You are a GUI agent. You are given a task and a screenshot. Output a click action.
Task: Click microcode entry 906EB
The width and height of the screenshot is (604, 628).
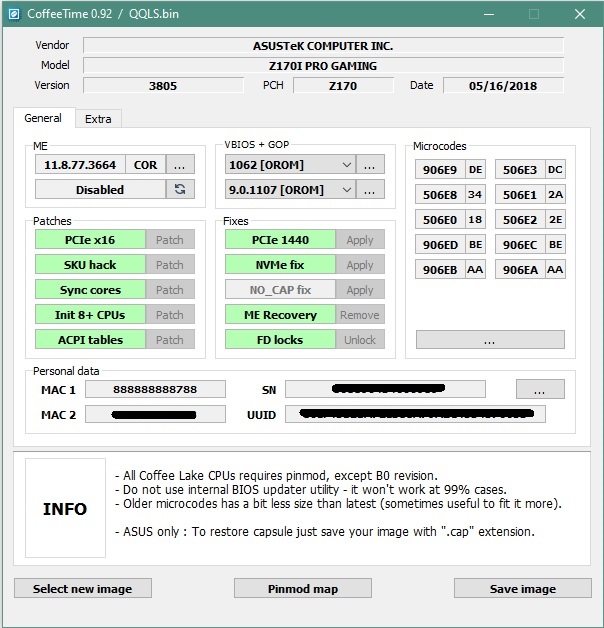[x=440, y=270]
